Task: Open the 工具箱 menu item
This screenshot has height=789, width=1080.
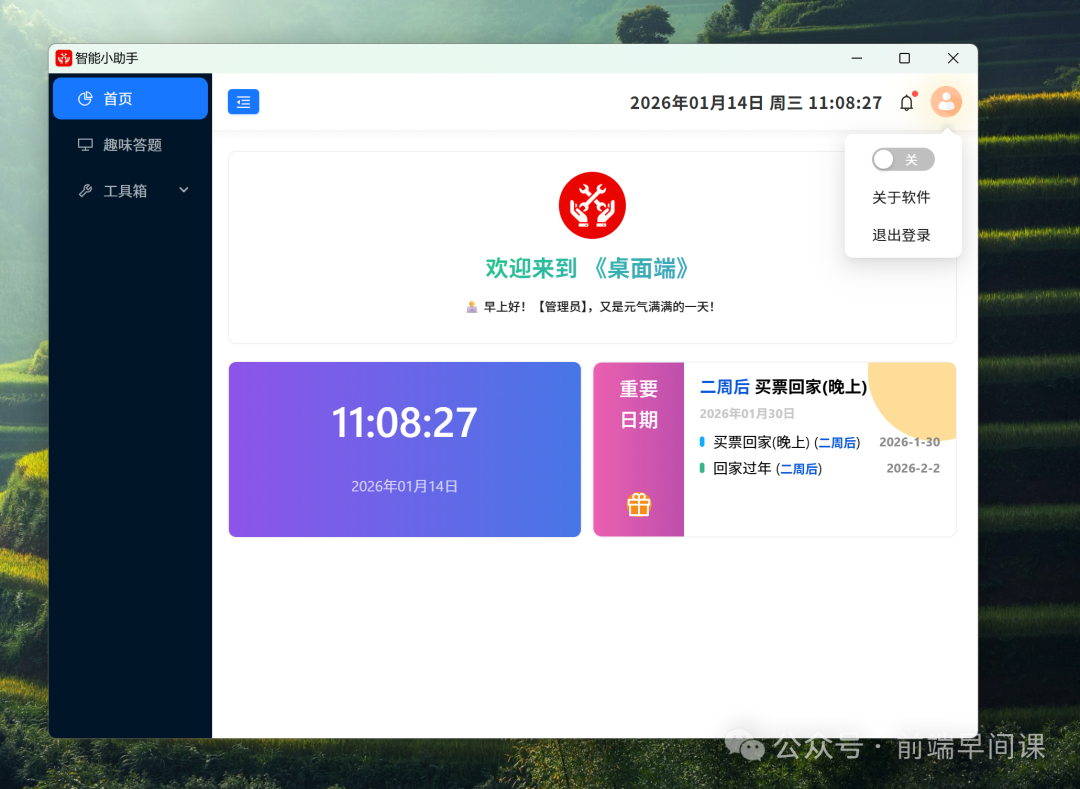Action: [x=130, y=191]
